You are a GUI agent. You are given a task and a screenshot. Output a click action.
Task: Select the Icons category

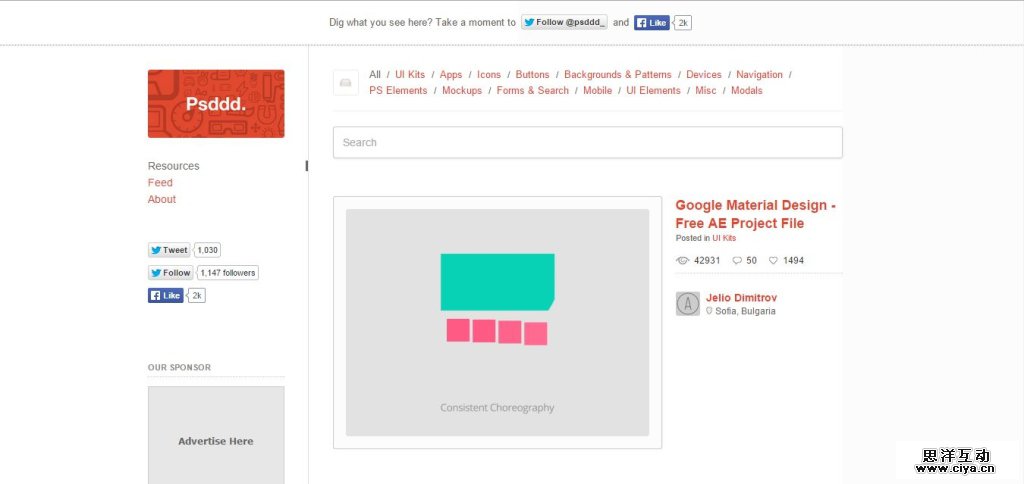489,74
